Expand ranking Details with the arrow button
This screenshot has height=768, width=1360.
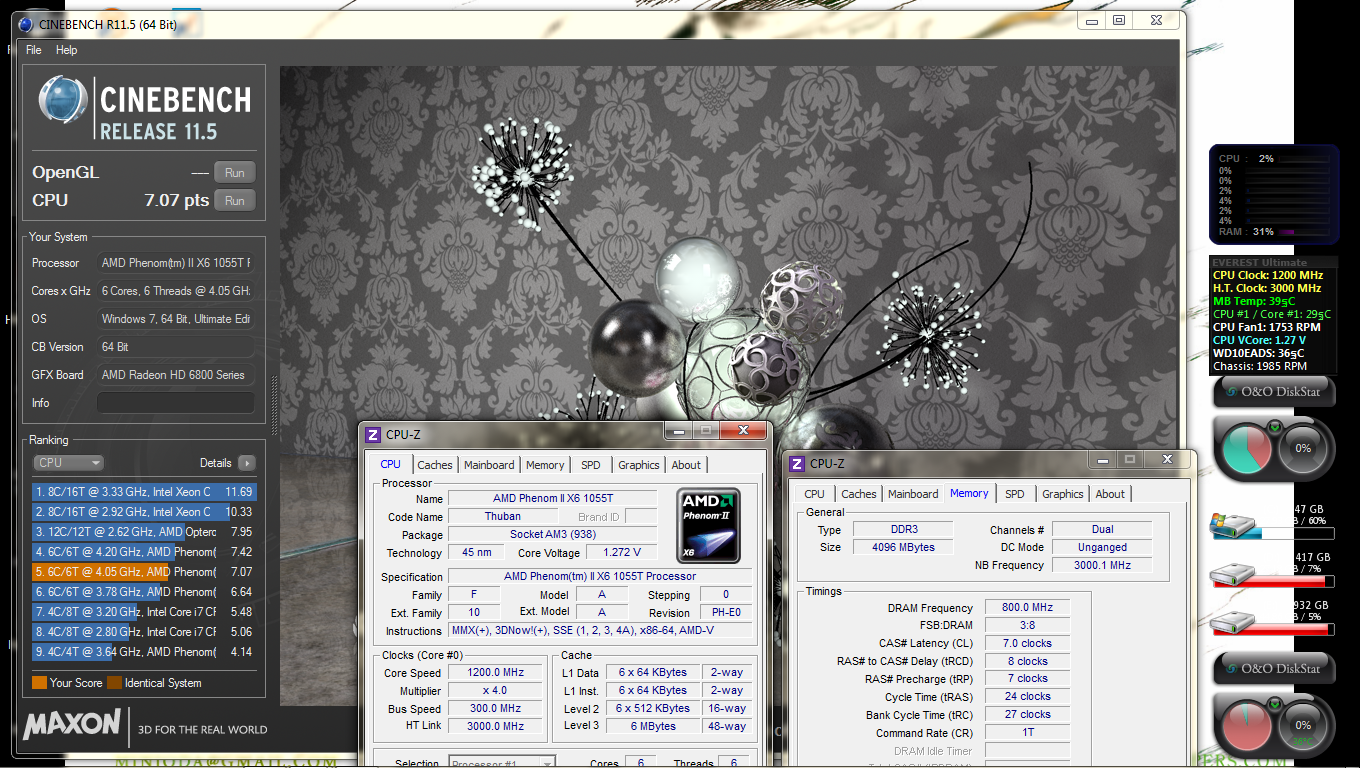[246, 463]
